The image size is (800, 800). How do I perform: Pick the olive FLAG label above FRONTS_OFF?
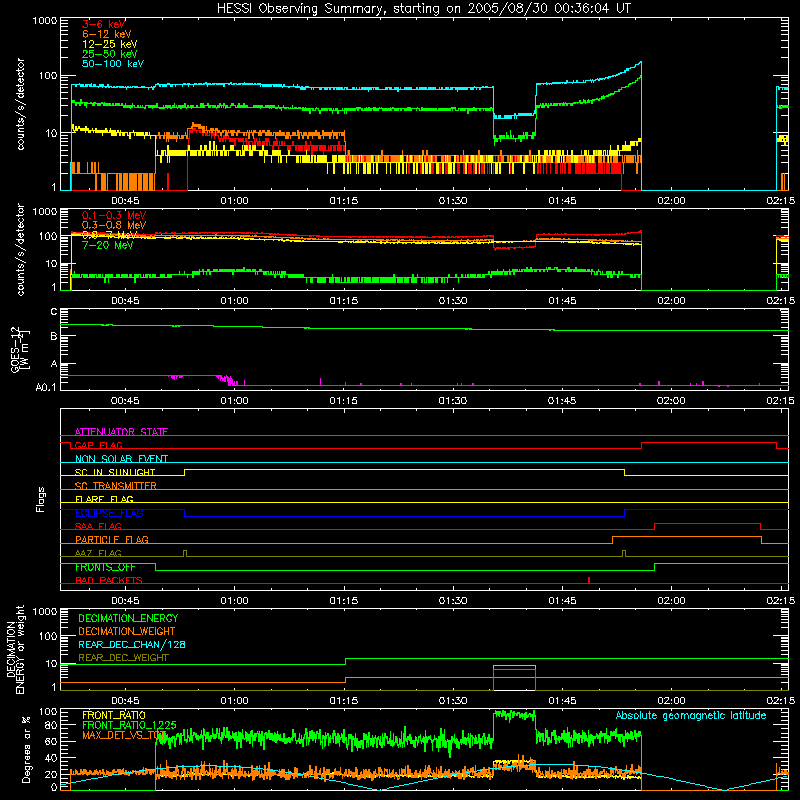tap(98, 553)
